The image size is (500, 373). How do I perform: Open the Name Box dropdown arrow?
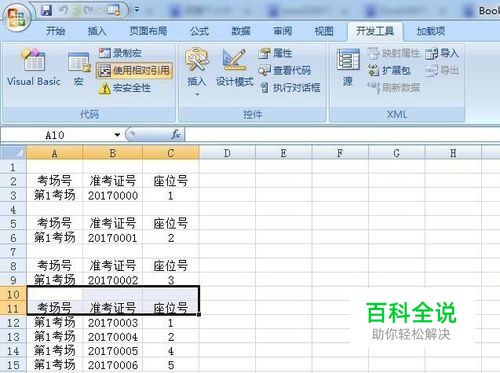(x=117, y=135)
